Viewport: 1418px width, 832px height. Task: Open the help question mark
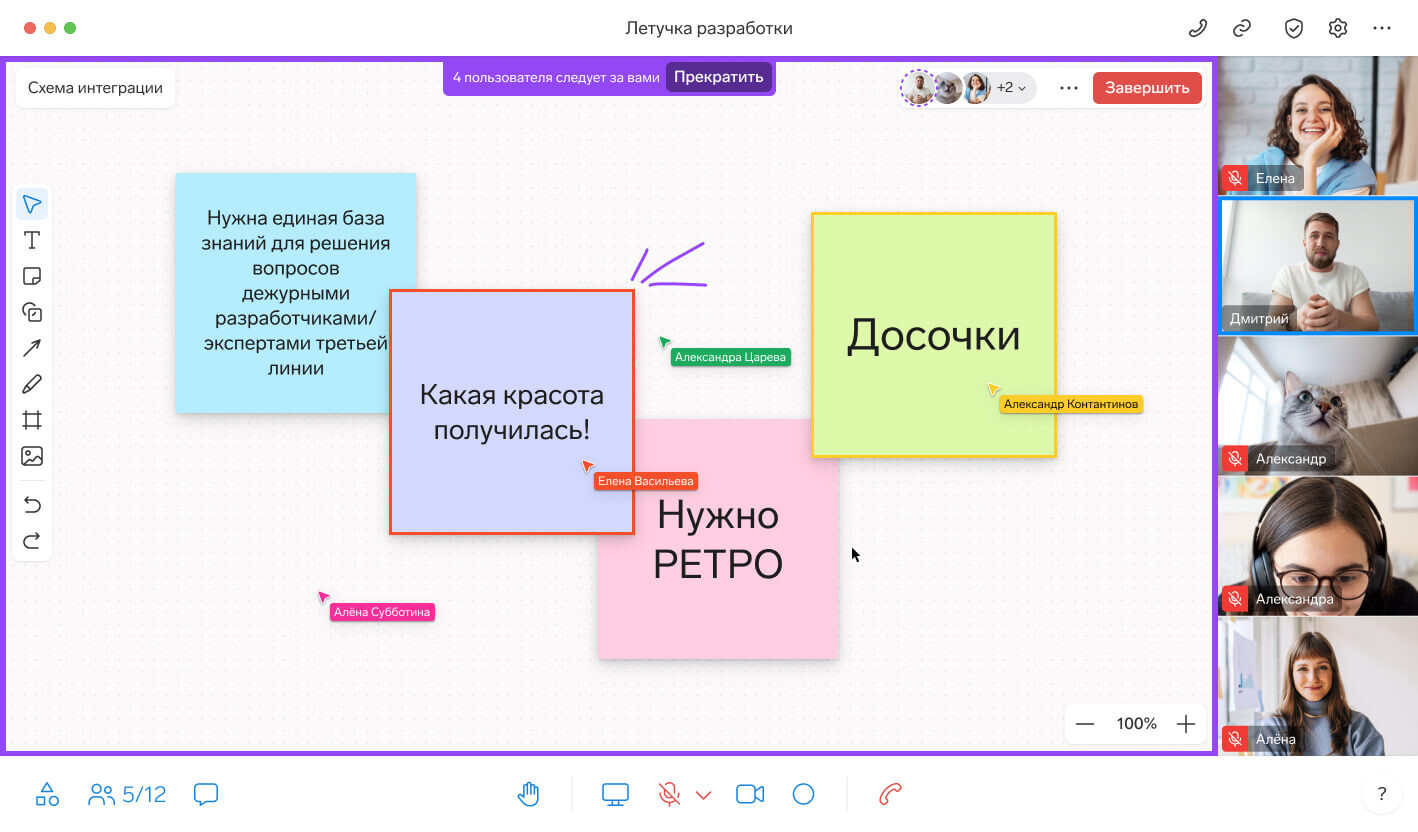pos(1382,794)
